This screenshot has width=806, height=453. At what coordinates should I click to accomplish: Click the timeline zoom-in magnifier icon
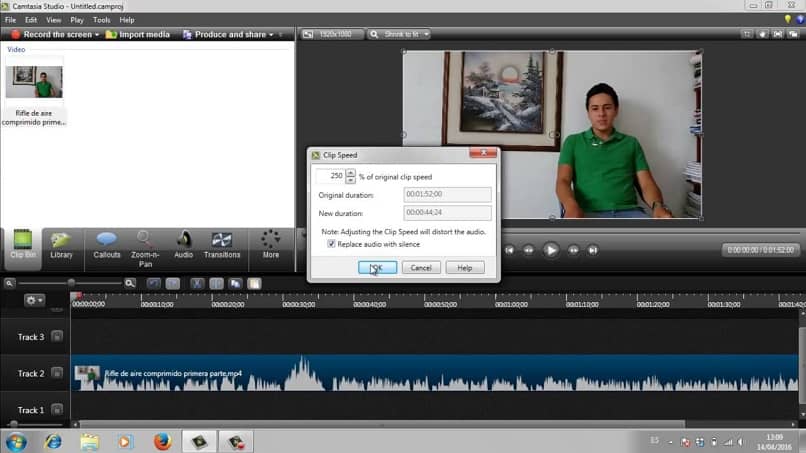(130, 284)
